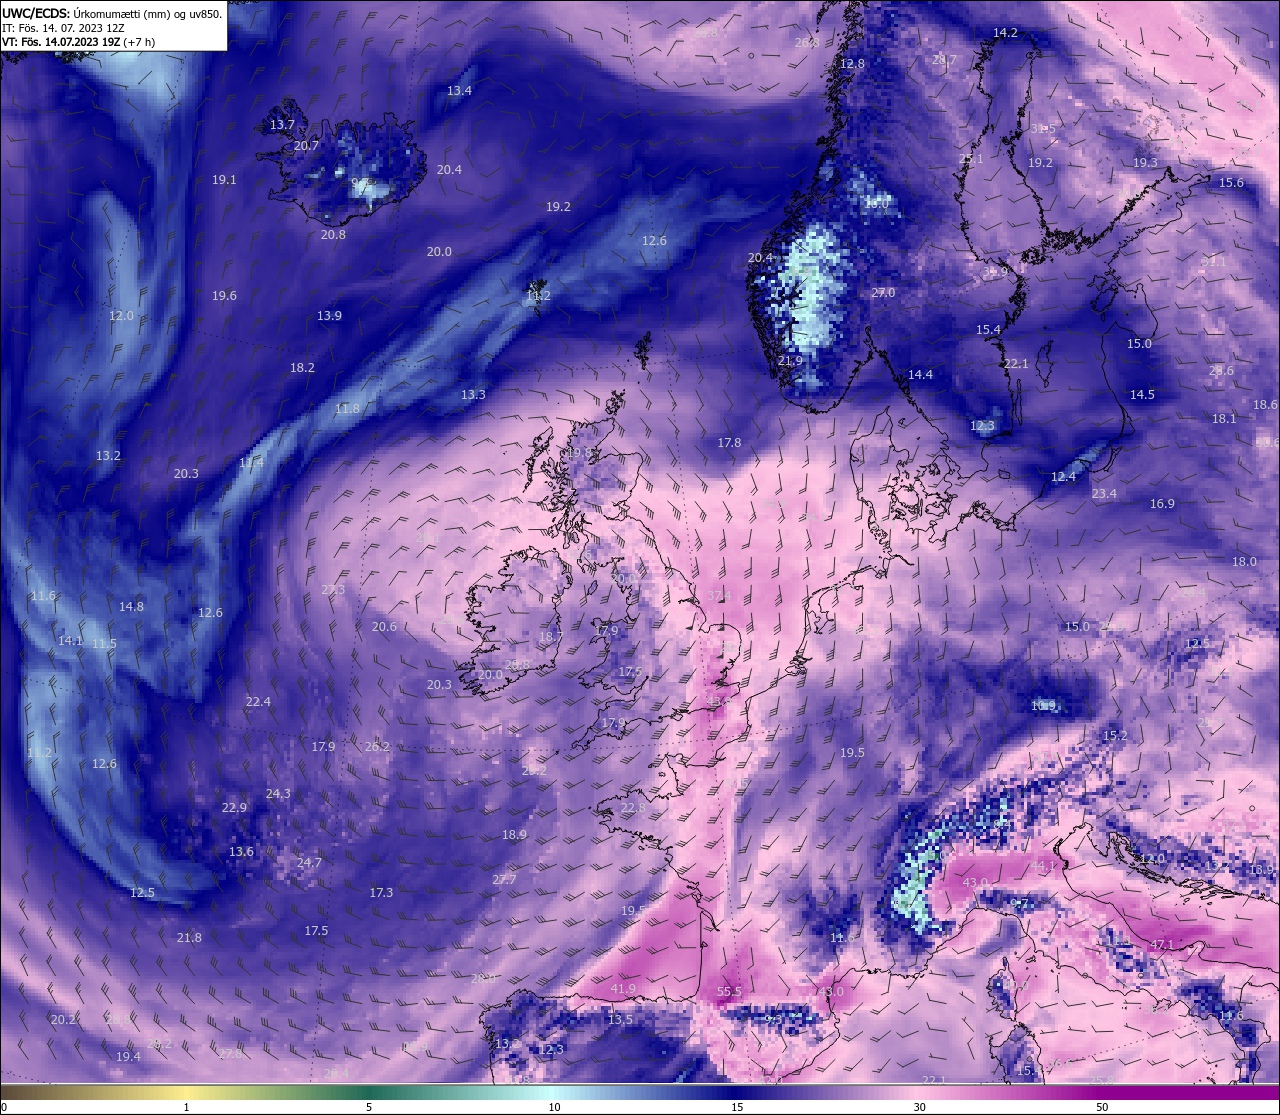The image size is (1280, 1115).
Task: Select the 16.9 value east of the Baltic
Action: pyautogui.click(x=1162, y=504)
